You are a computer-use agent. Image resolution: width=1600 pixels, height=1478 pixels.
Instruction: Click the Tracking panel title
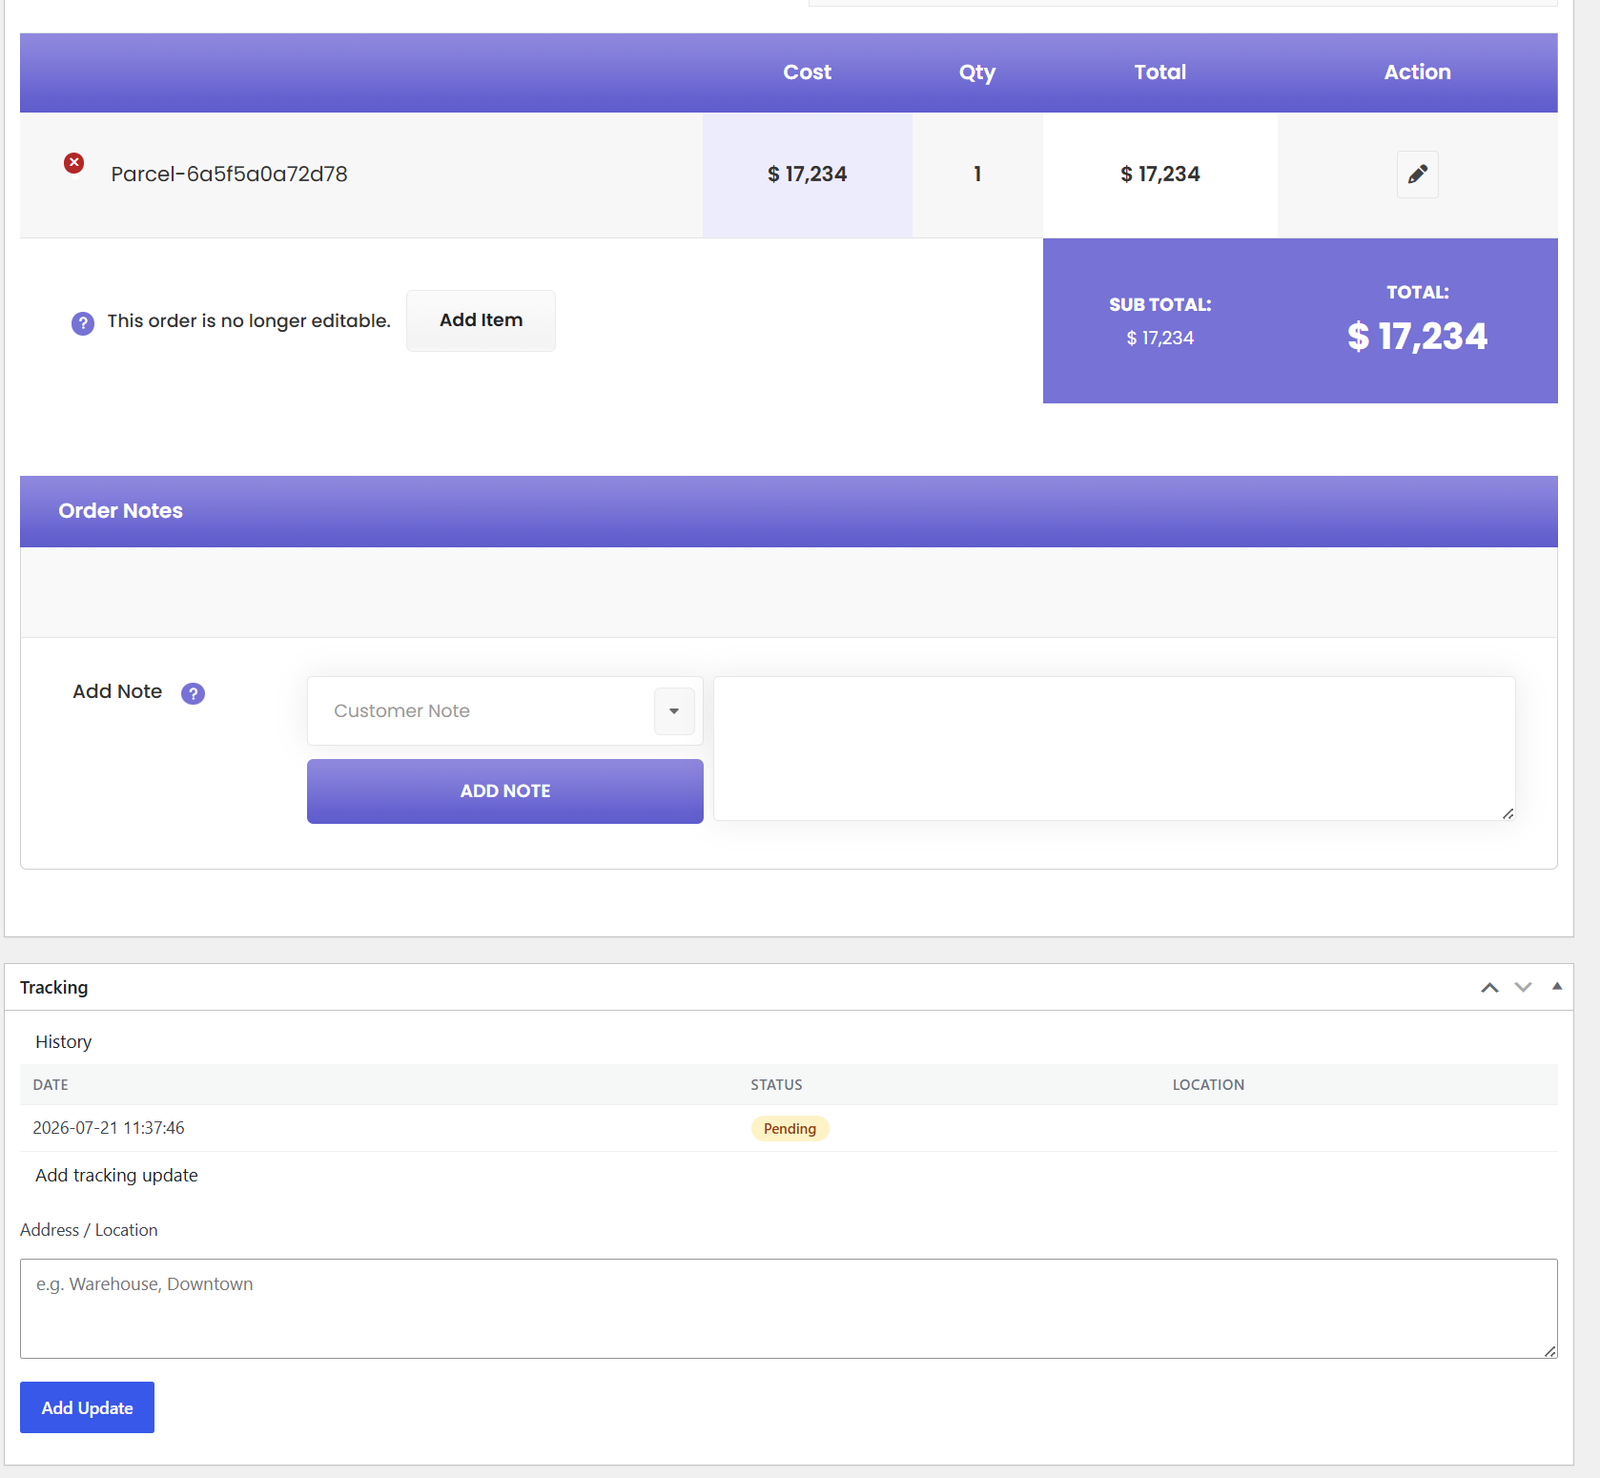pos(54,987)
